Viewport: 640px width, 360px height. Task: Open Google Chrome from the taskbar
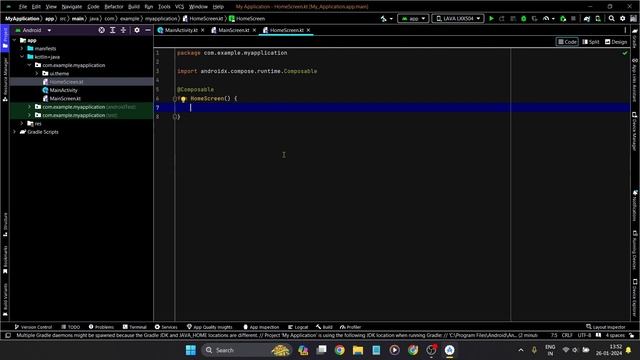(x=339, y=350)
